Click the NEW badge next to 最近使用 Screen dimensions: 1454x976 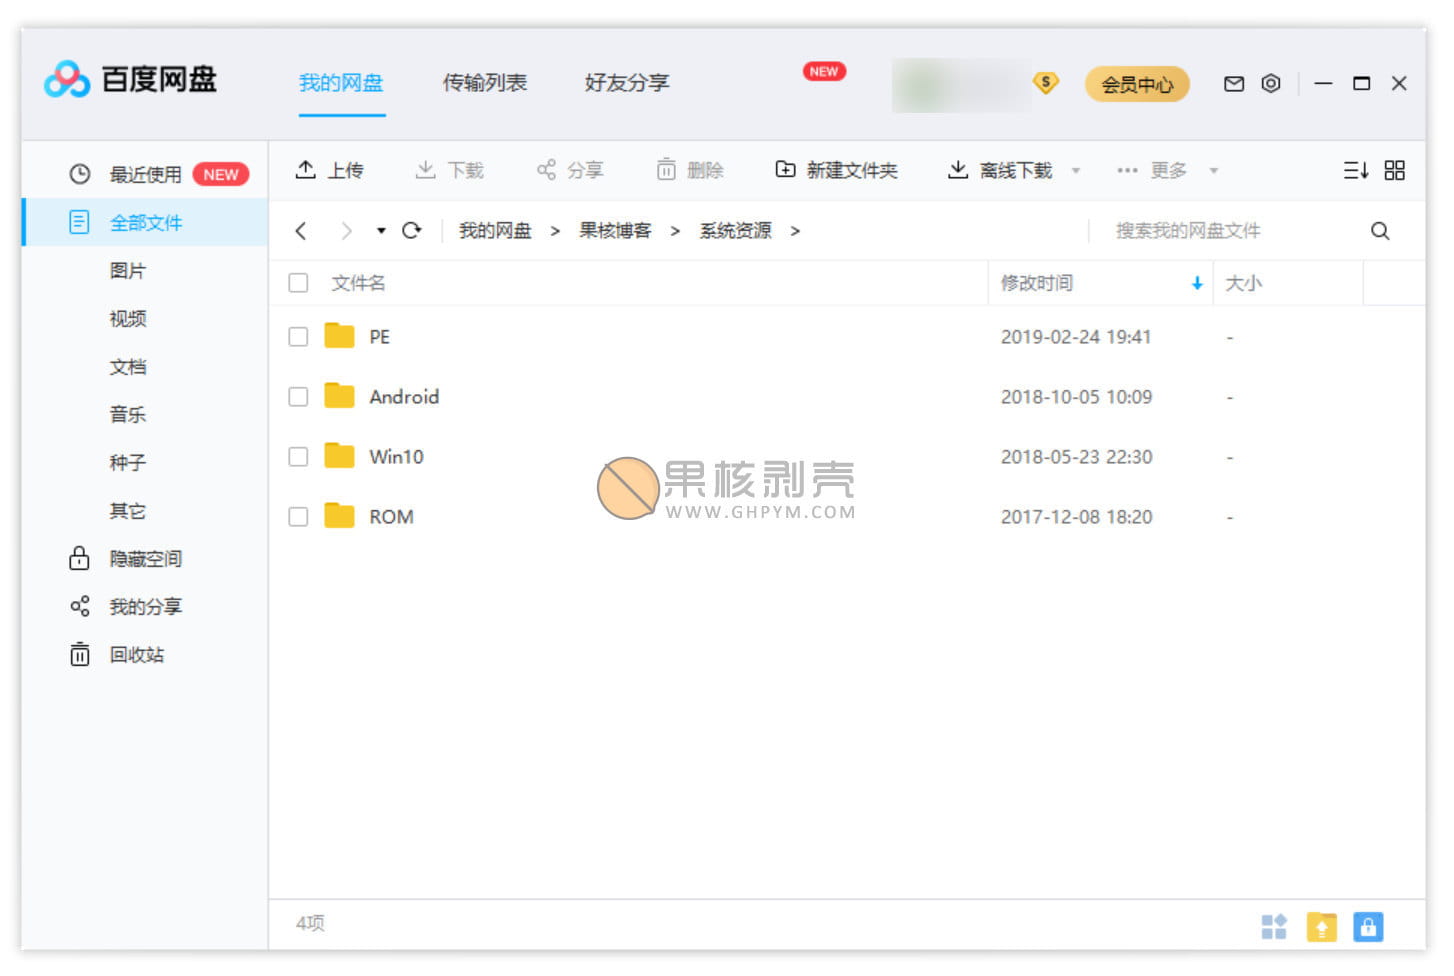click(x=220, y=174)
